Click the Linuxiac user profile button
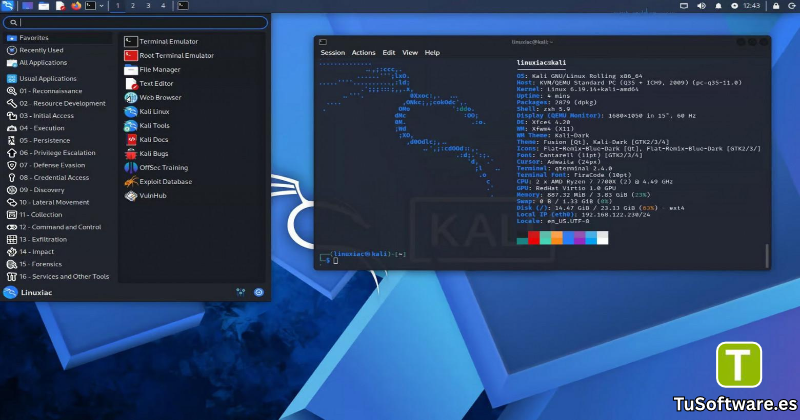 (x=28, y=292)
